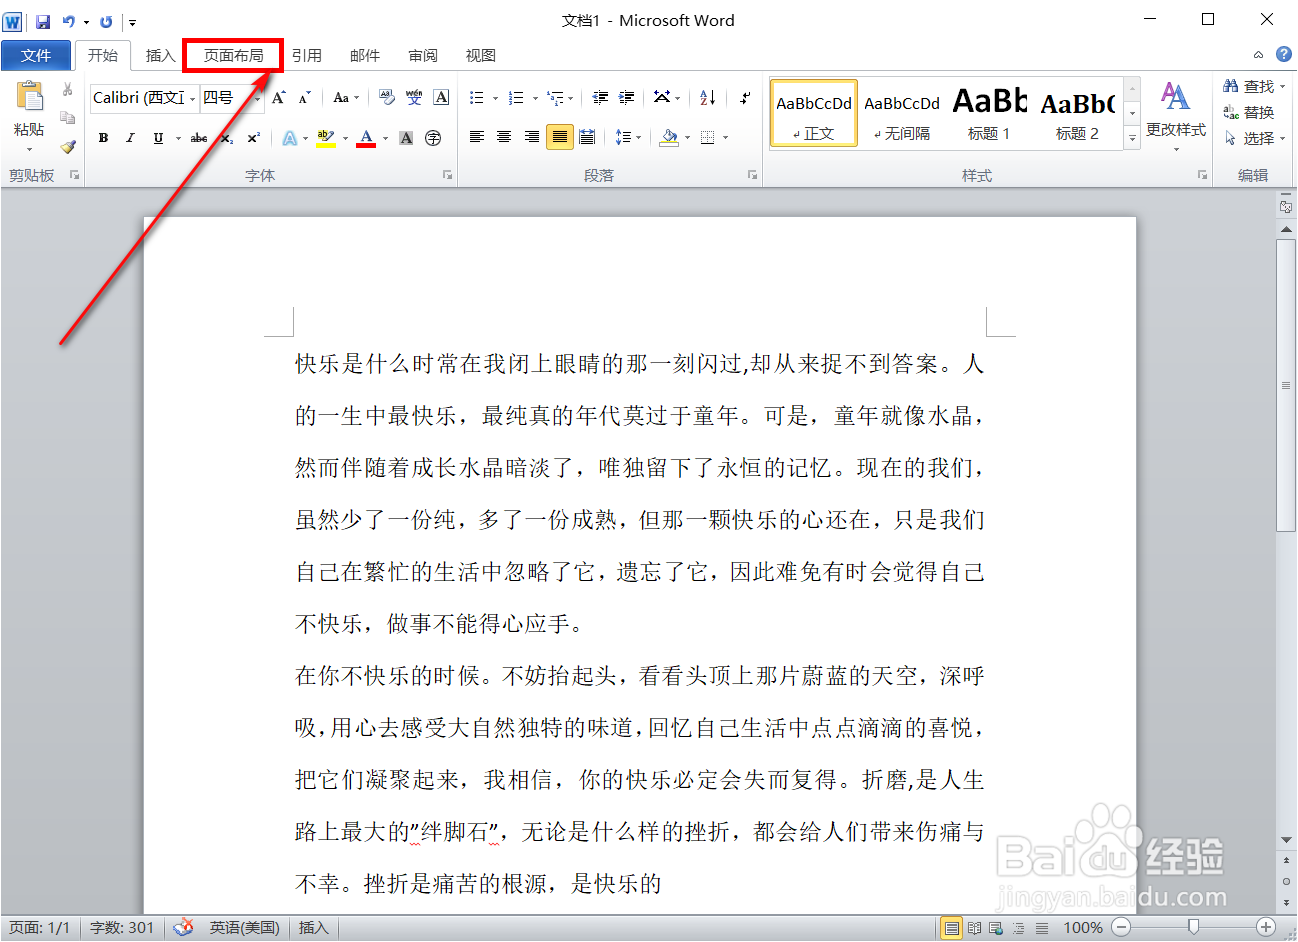This screenshot has height=942, width=1298.
Task: Switch to Draft view icon
Action: pos(1042,928)
